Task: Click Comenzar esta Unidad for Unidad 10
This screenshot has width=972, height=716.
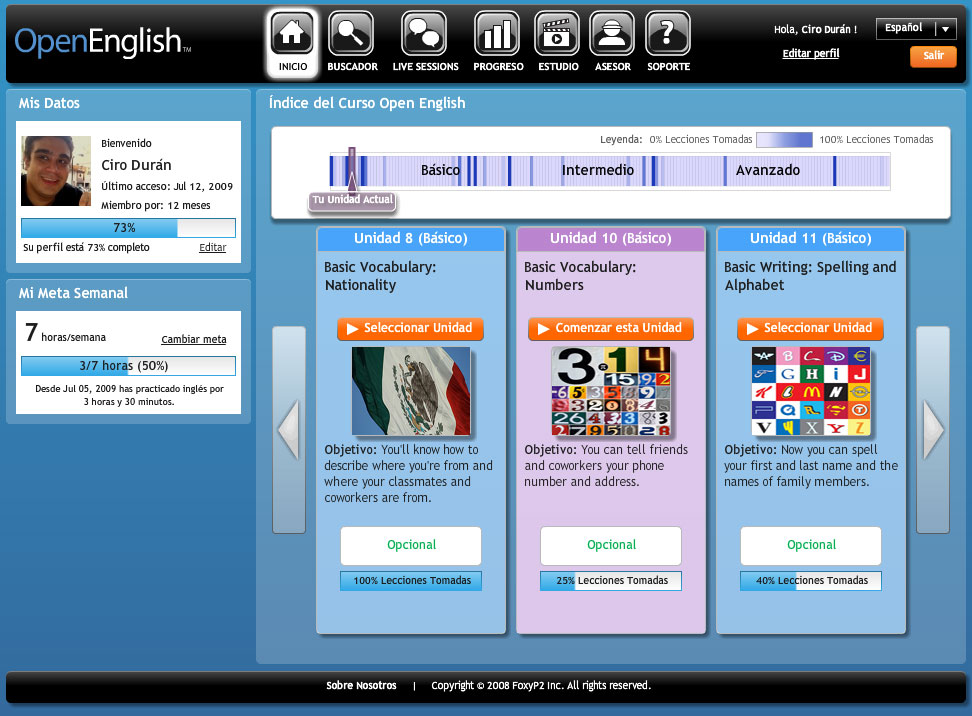Action: 611,328
